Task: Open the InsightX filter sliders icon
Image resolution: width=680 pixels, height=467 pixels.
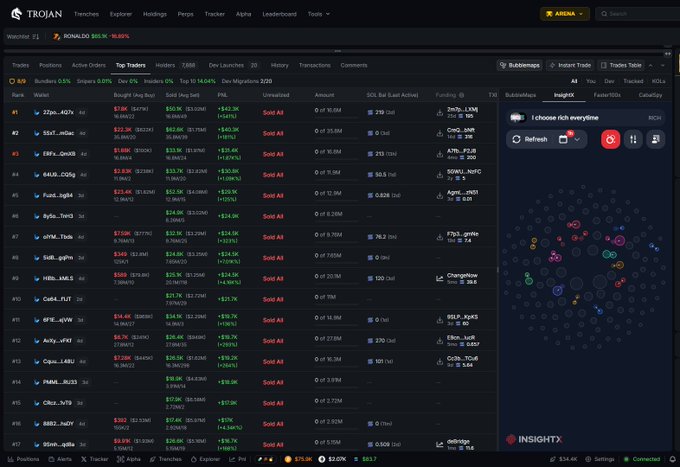Action: pyautogui.click(x=633, y=139)
